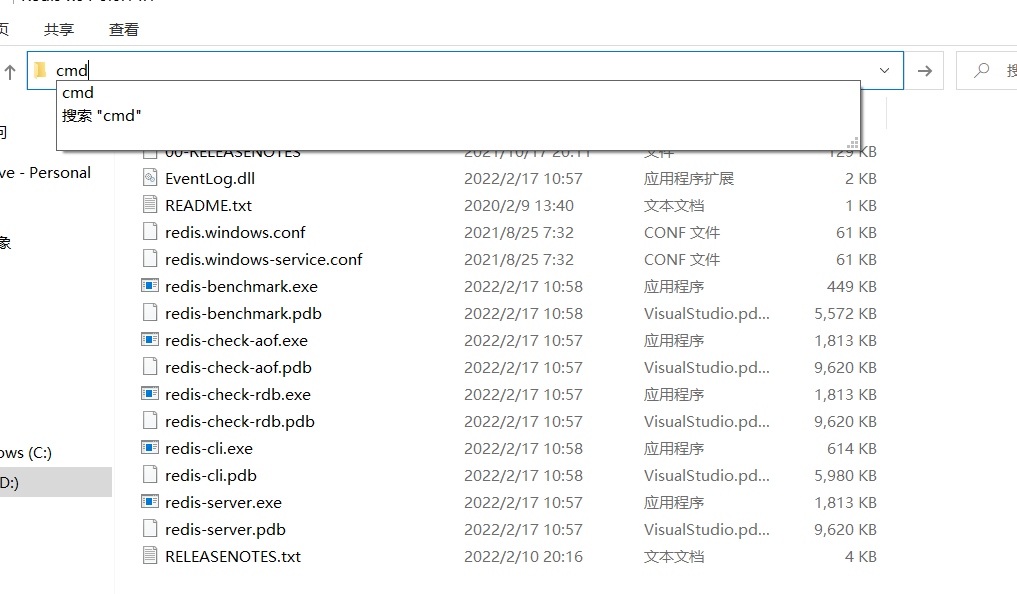
Task: Select the file name redis-cli.exe
Action: [x=209, y=449]
